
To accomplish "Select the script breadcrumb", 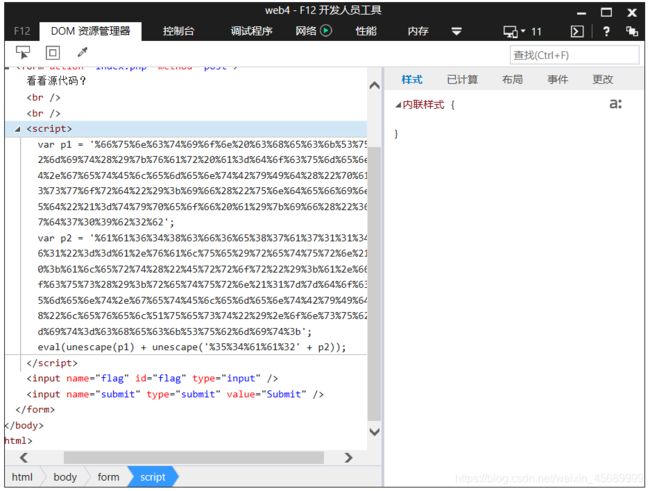I will click(x=153, y=477).
